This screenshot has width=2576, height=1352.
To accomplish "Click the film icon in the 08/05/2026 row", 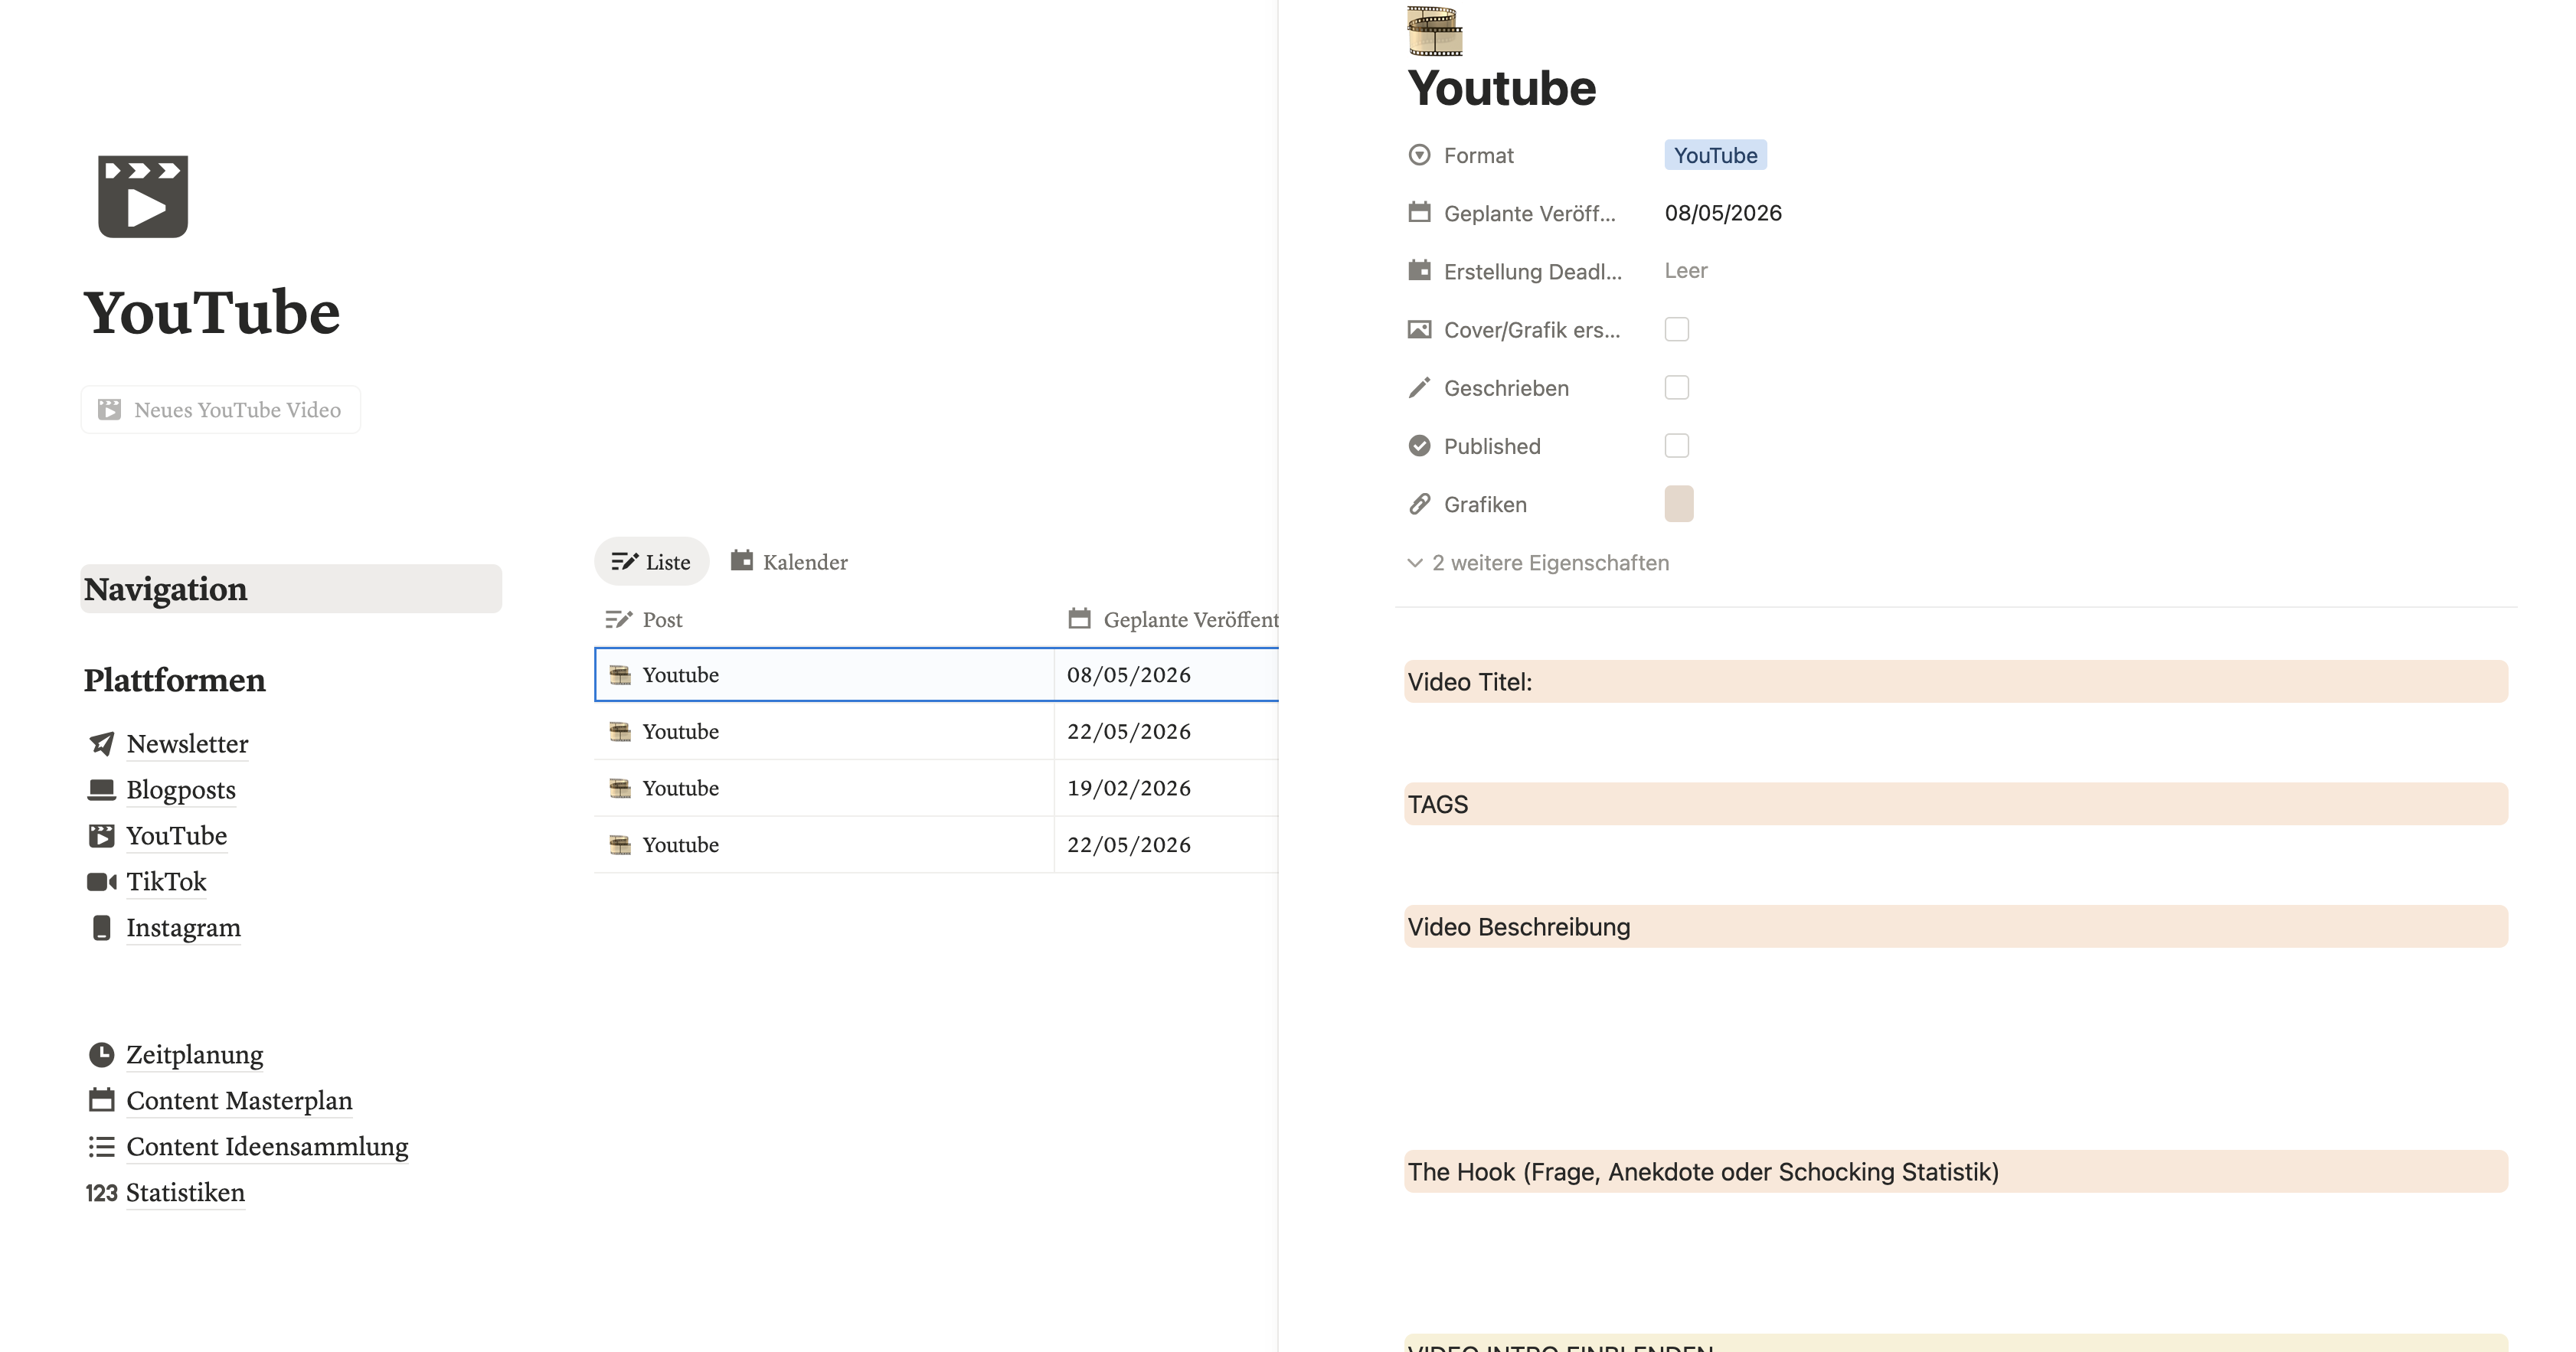I will coord(620,675).
